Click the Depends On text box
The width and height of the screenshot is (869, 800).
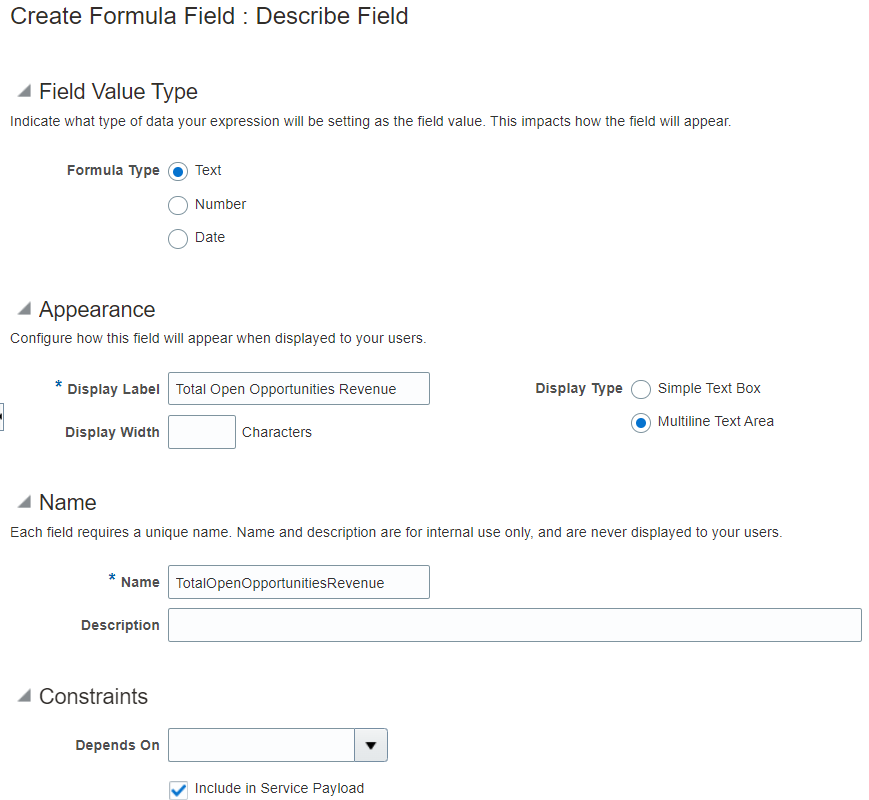point(260,744)
